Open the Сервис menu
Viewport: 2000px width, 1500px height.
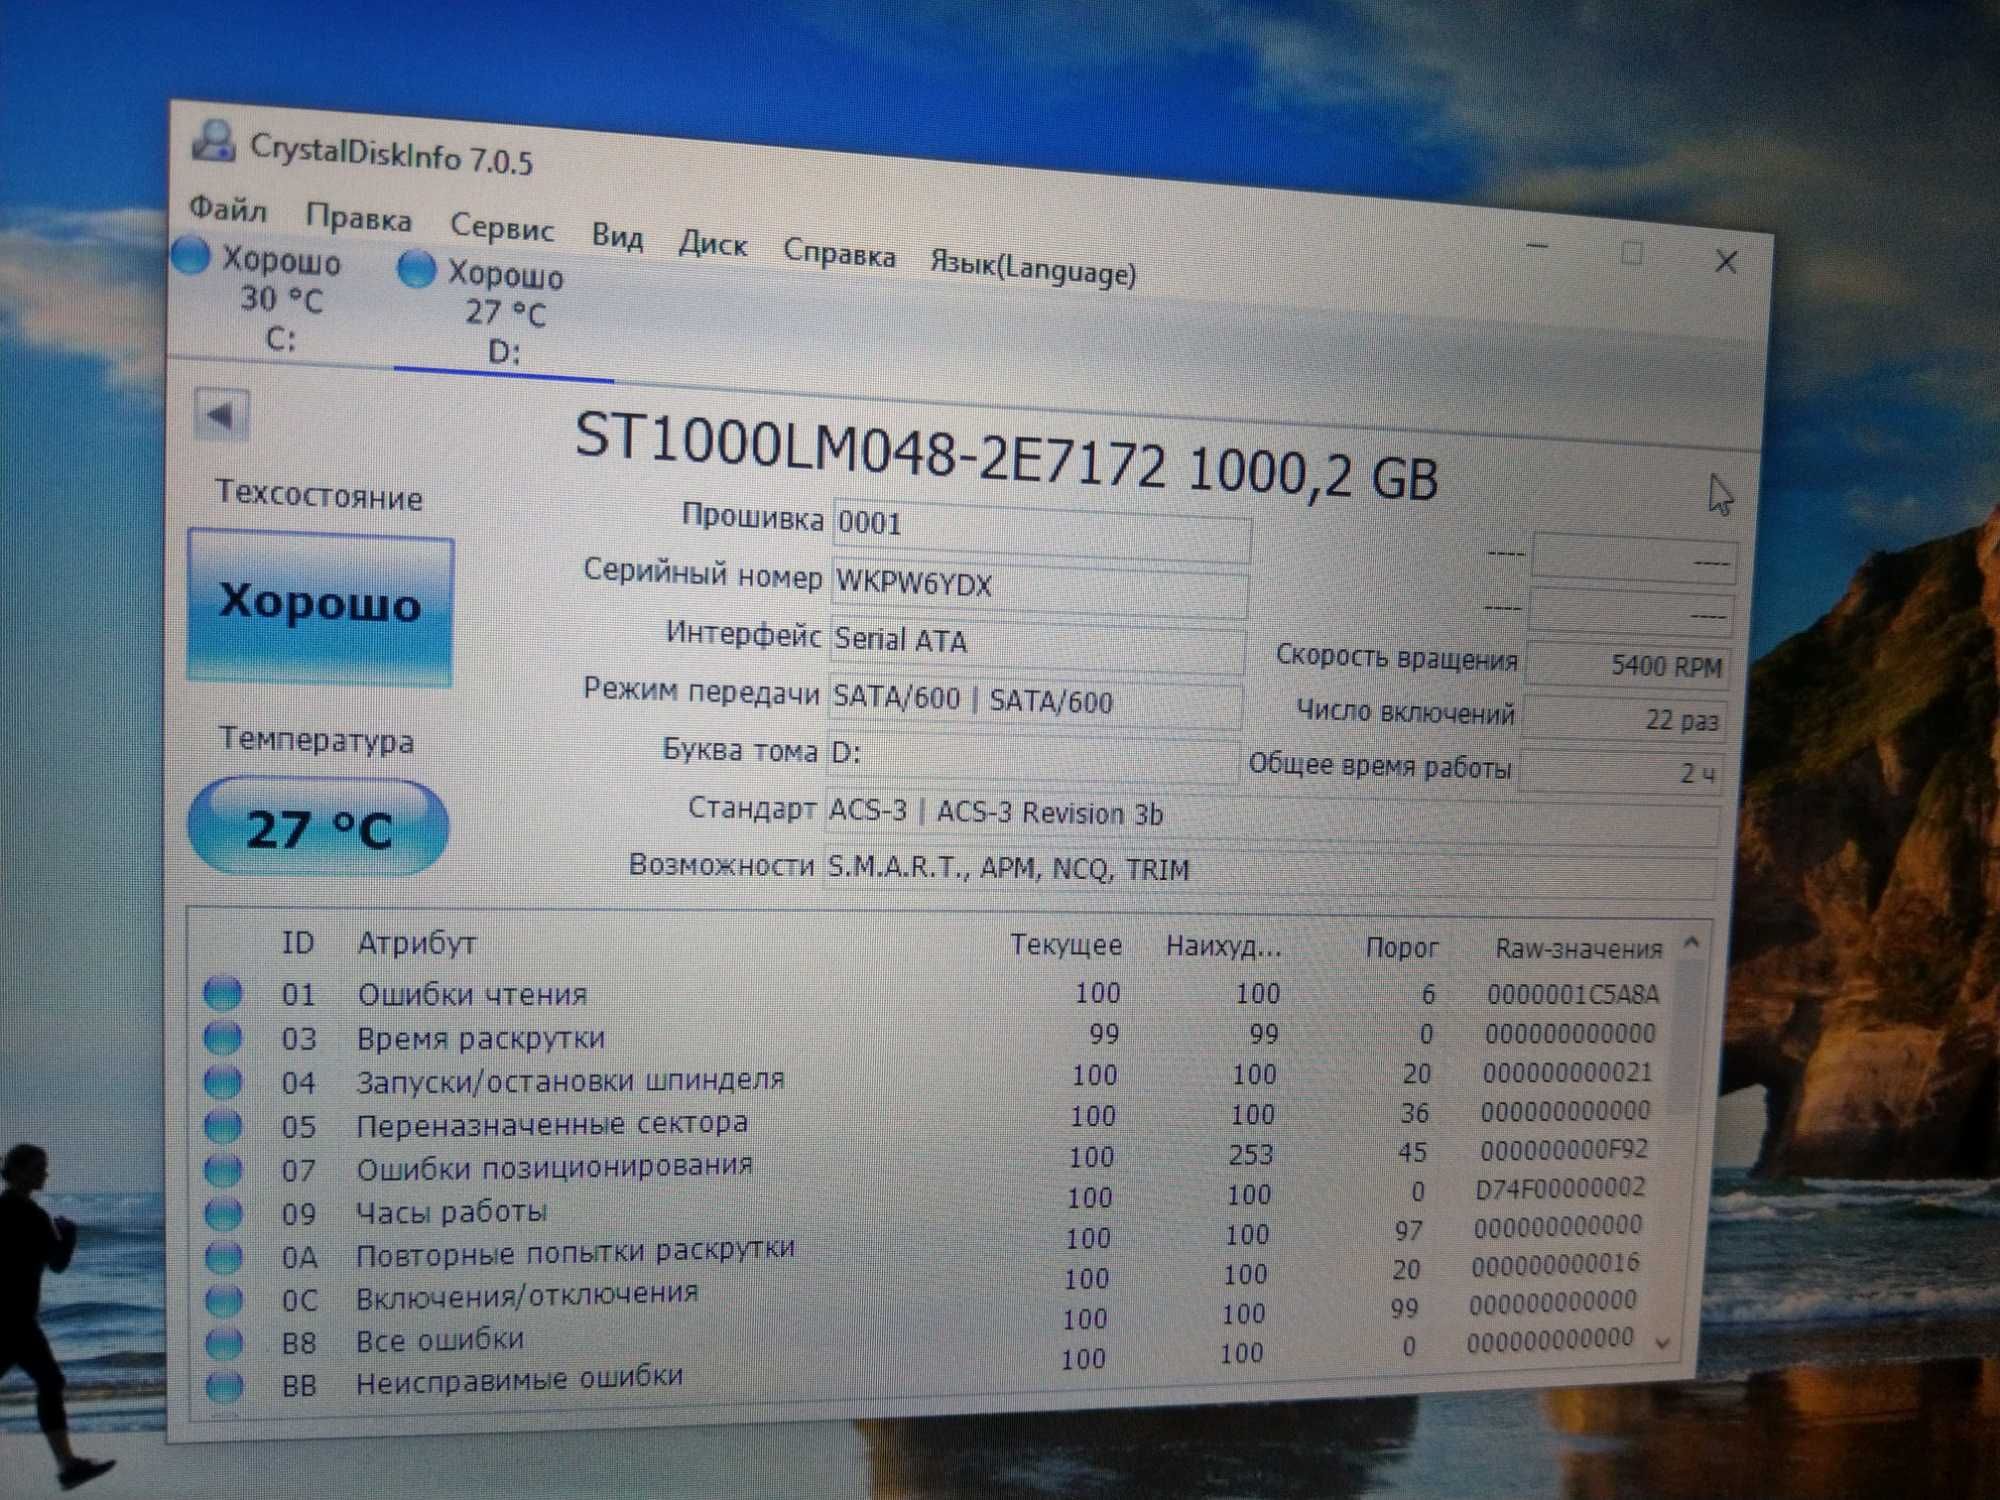click(x=501, y=227)
